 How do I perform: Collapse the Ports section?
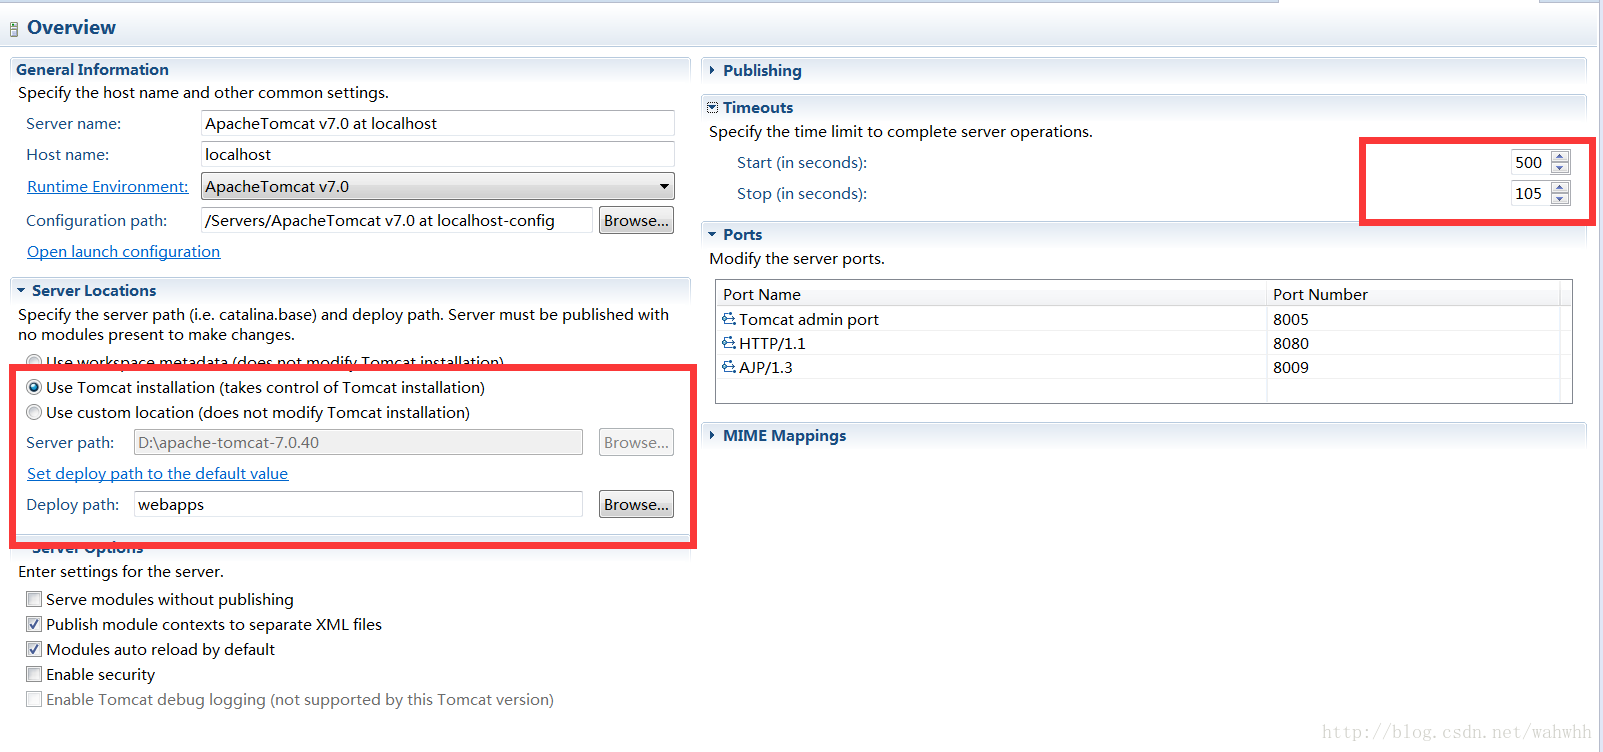pyautogui.click(x=712, y=234)
